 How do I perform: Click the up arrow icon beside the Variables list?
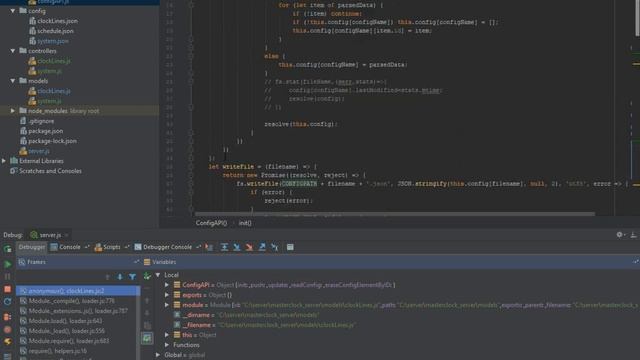(x=147, y=301)
